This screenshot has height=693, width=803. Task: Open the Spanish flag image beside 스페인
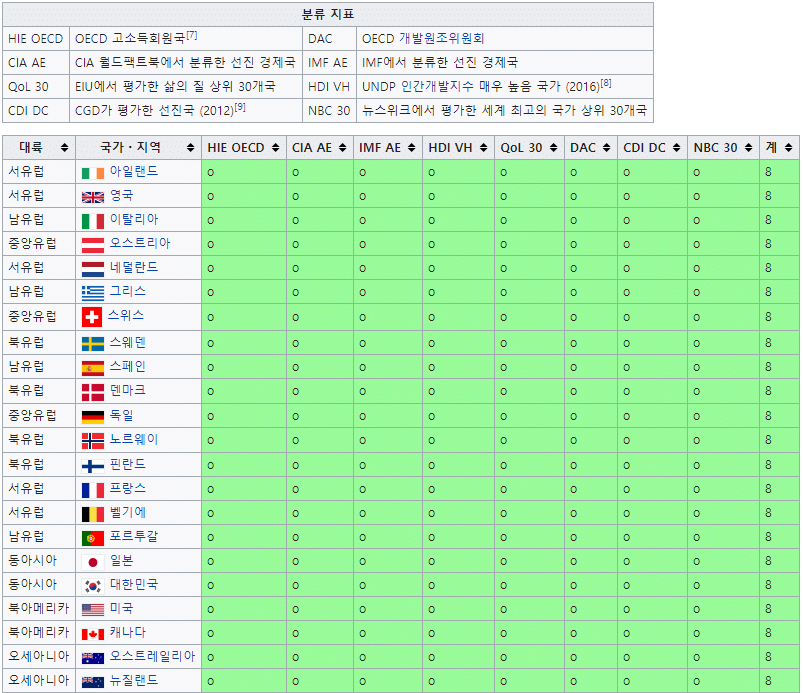tap(93, 368)
